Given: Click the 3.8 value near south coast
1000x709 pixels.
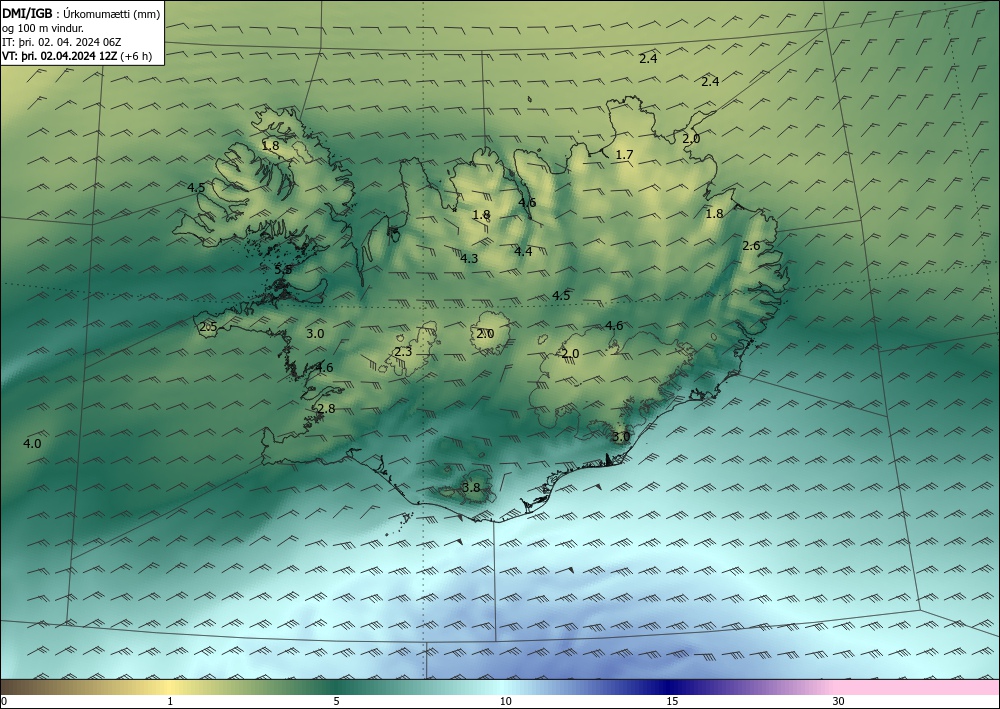Looking at the screenshot, I should tap(471, 488).
